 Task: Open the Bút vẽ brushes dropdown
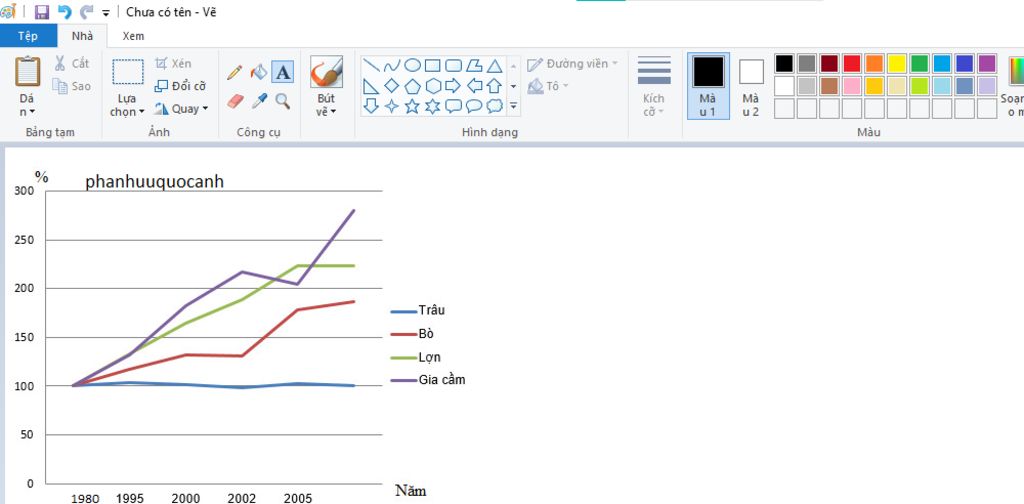[x=326, y=105]
